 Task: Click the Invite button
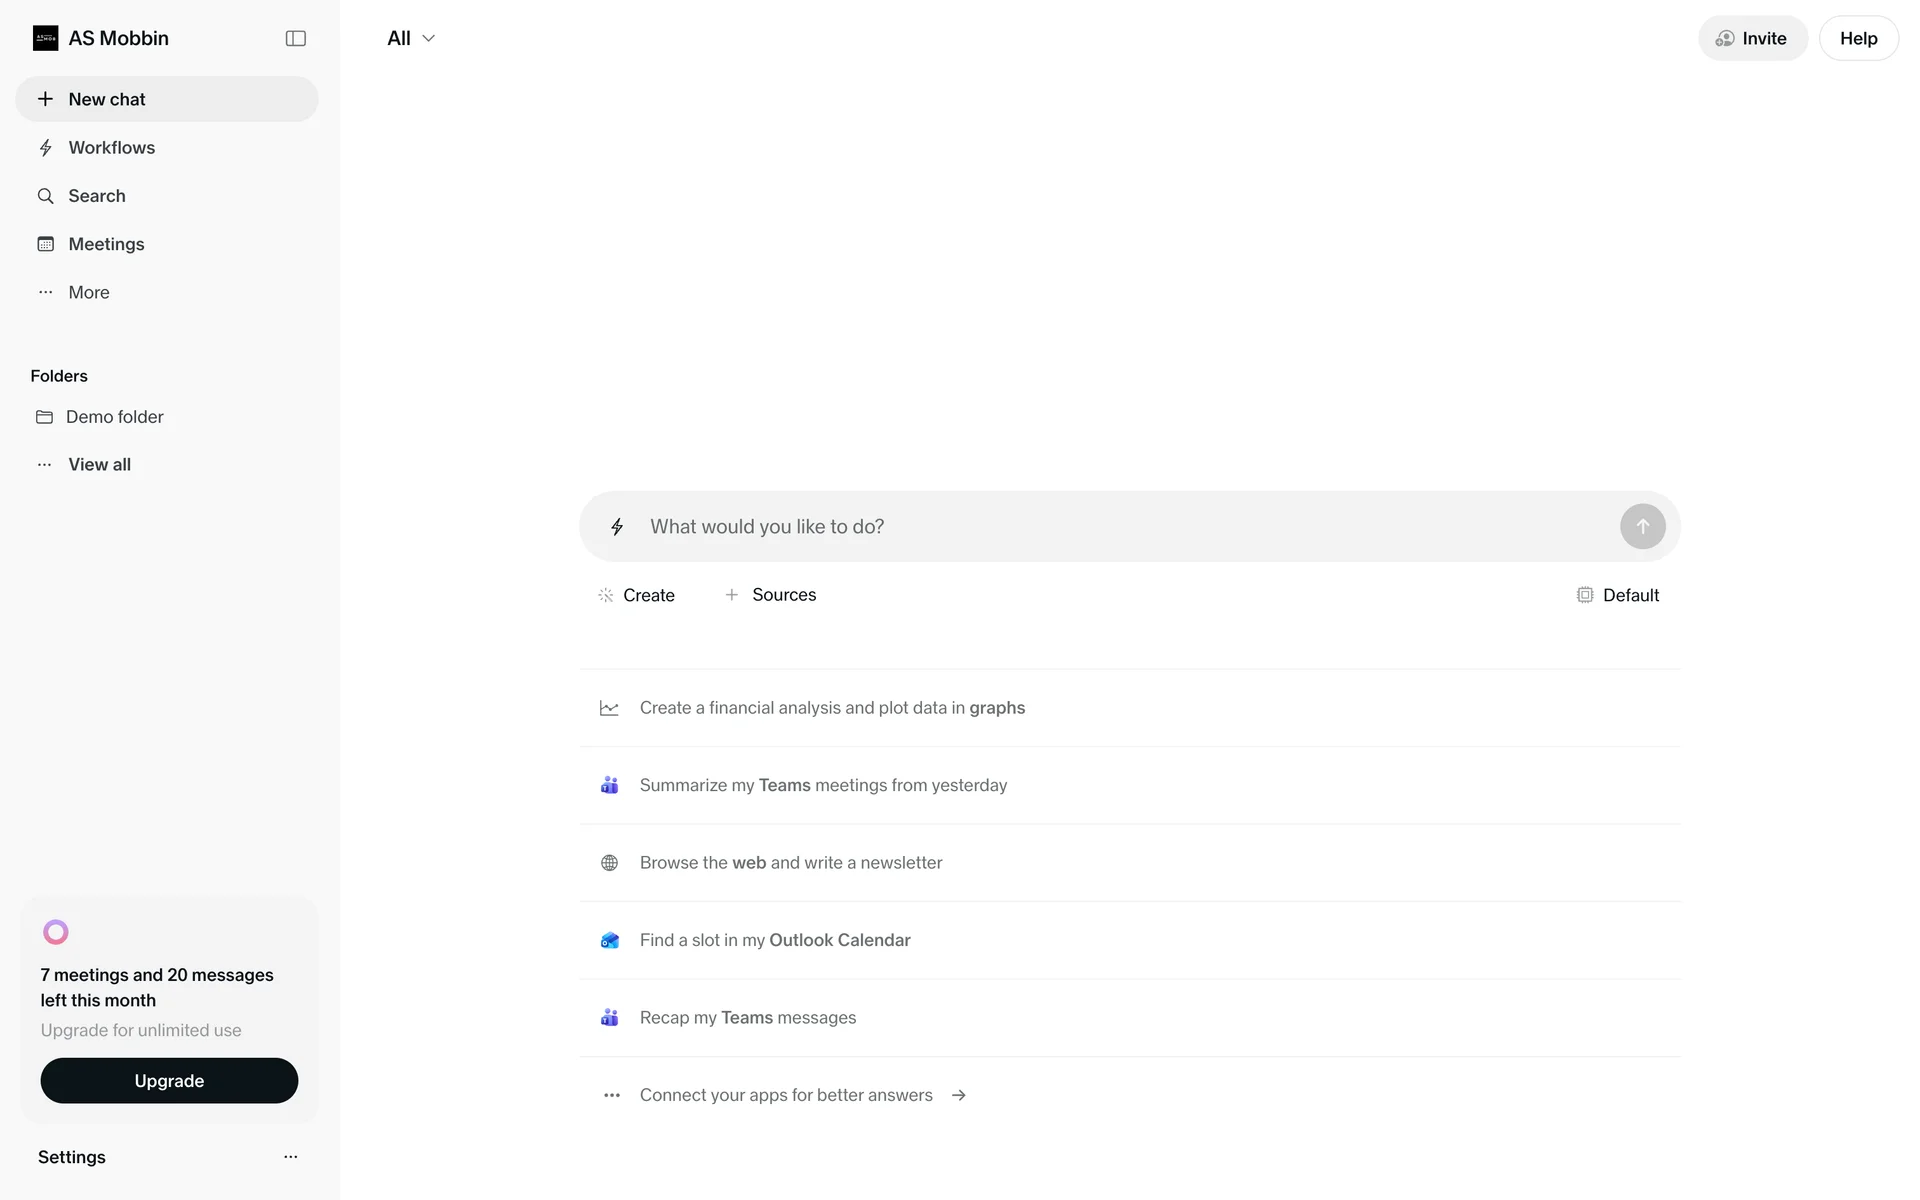1752,38
